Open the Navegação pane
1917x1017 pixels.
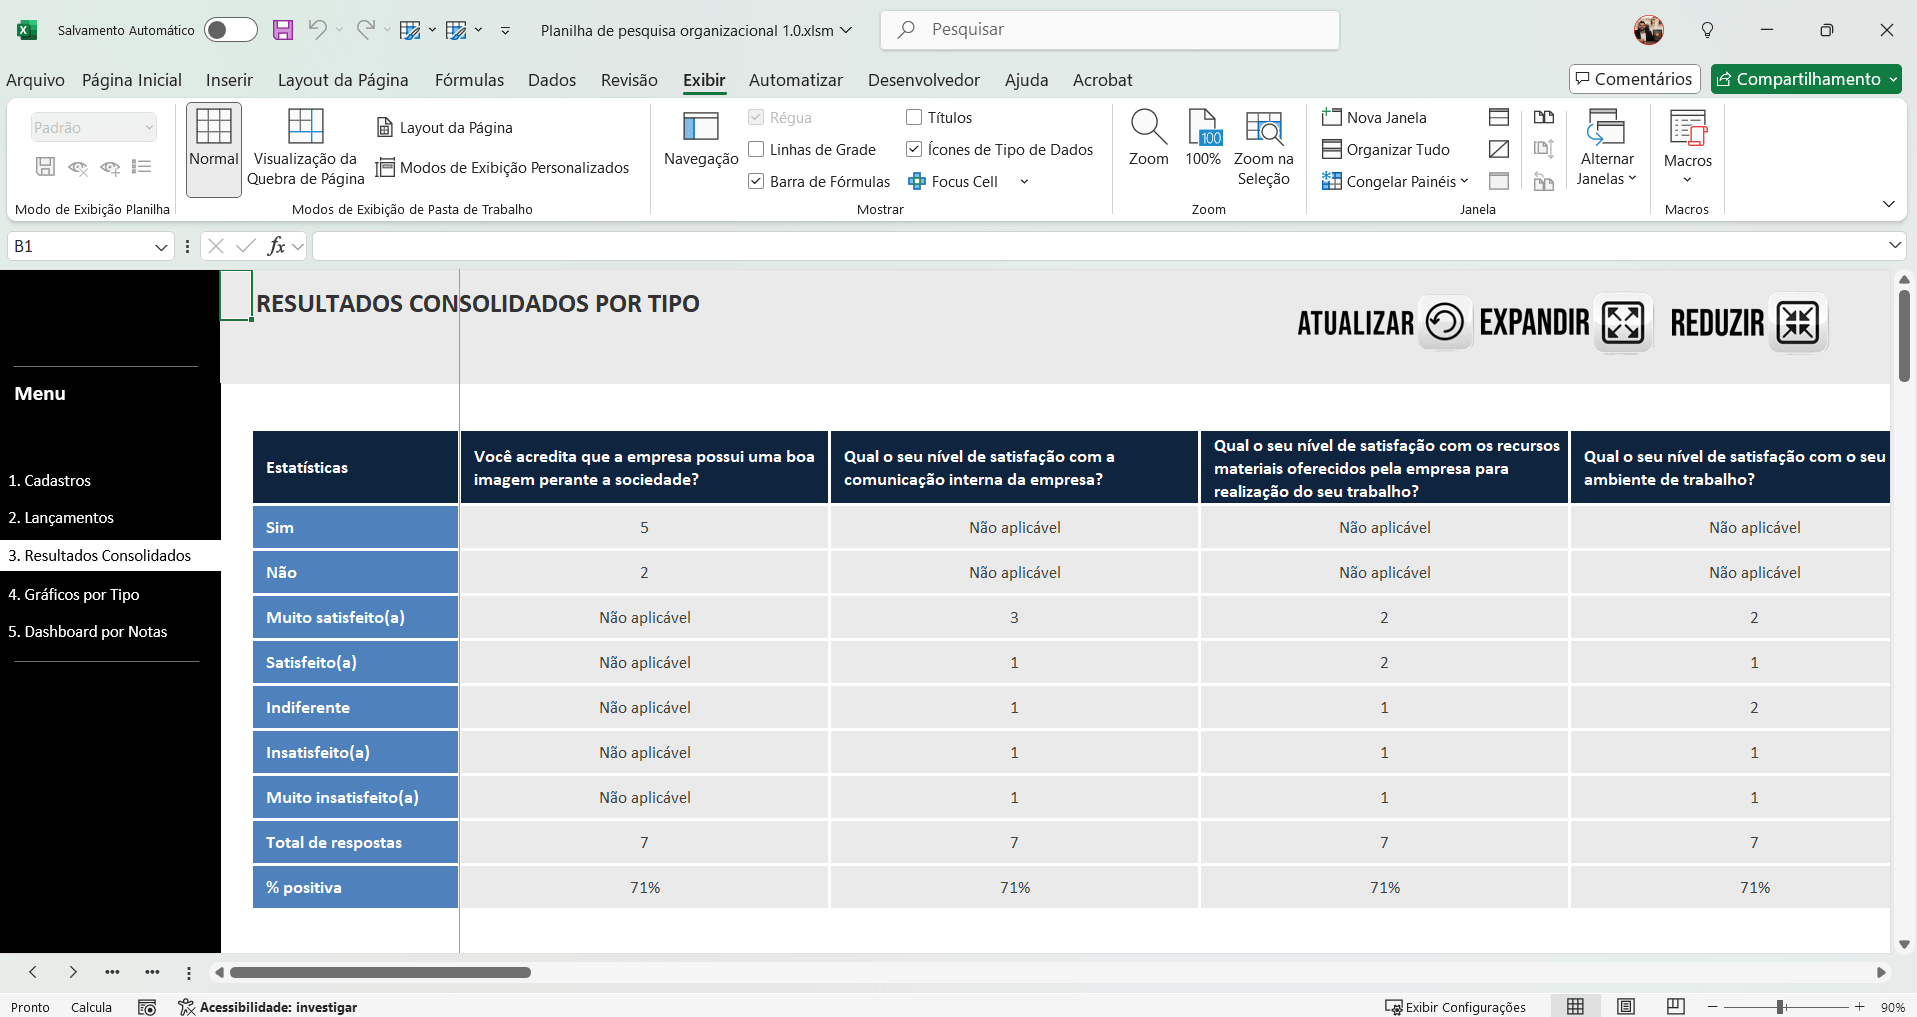pos(700,139)
